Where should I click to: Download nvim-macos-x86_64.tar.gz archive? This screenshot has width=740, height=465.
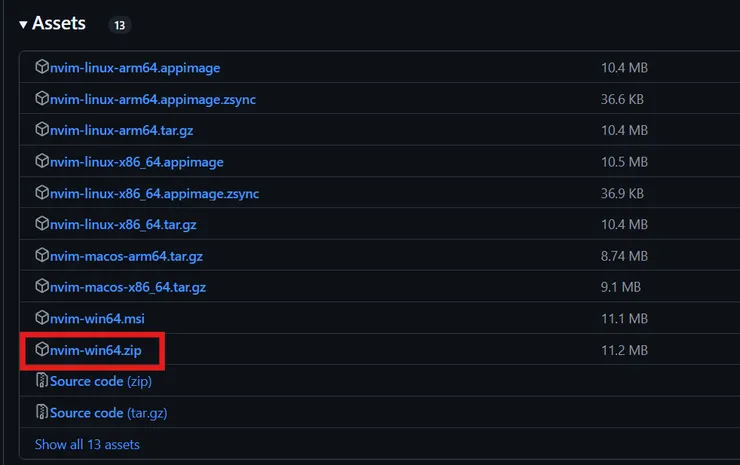[128, 287]
